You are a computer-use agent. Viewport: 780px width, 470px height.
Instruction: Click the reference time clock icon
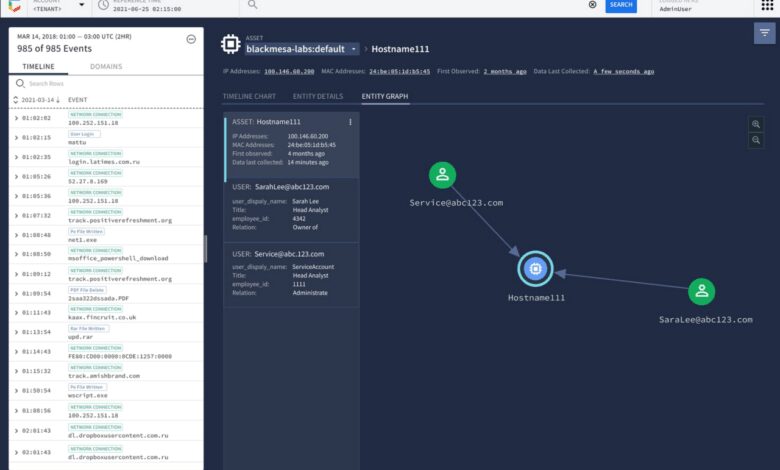click(x=103, y=5)
